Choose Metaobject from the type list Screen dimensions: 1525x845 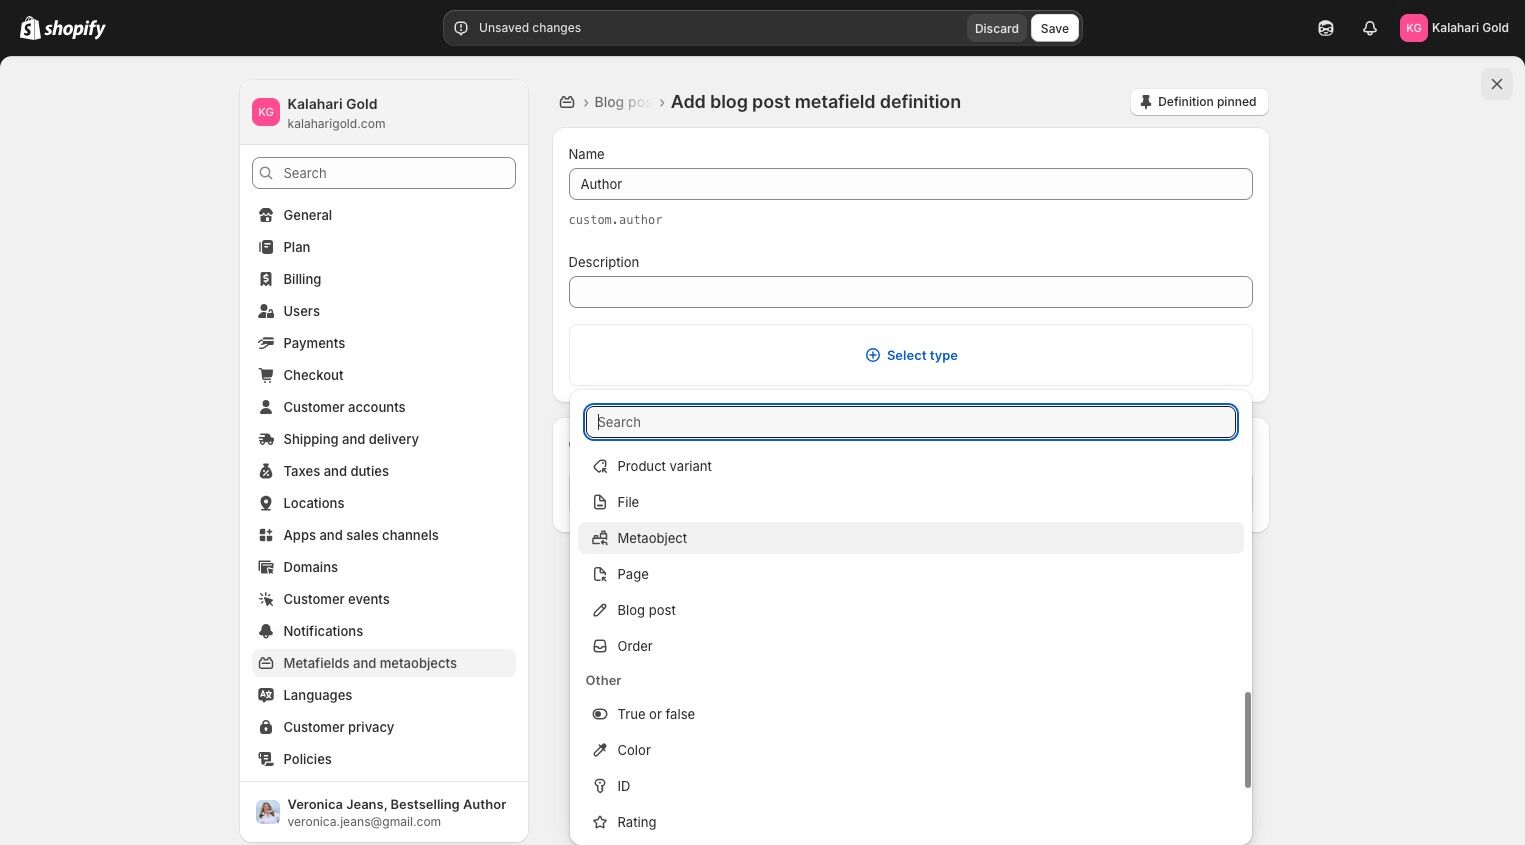pos(652,538)
